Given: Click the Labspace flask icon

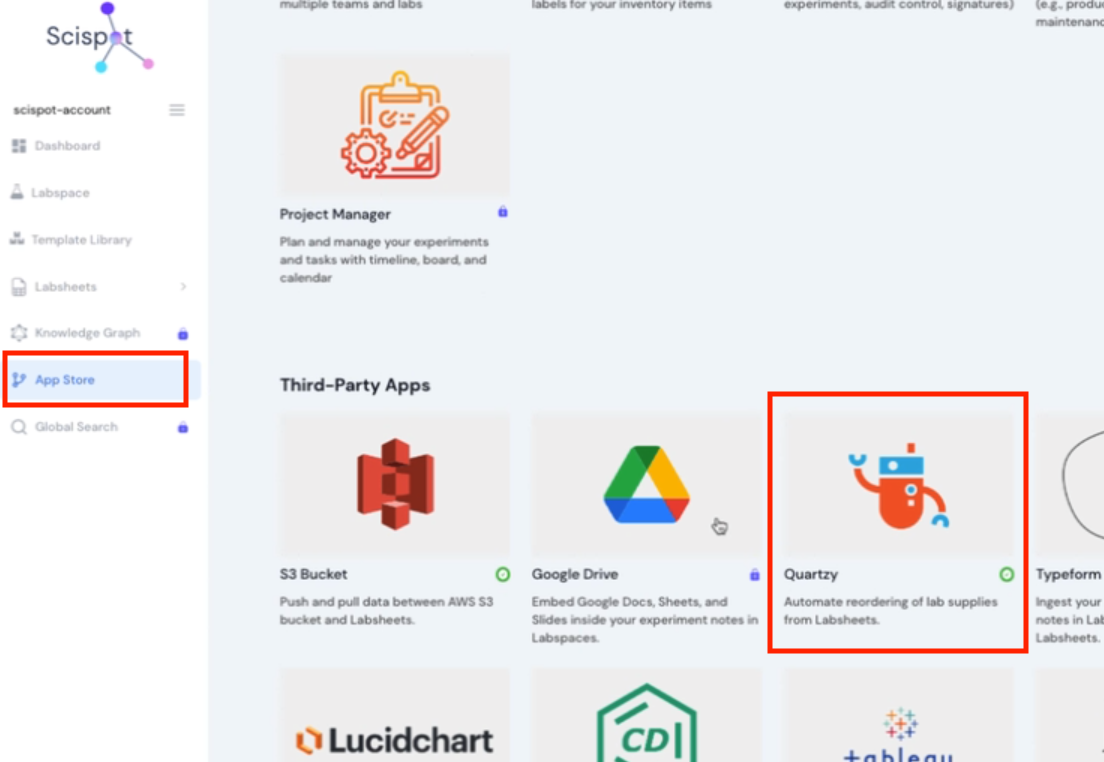Looking at the screenshot, I should click(17, 192).
